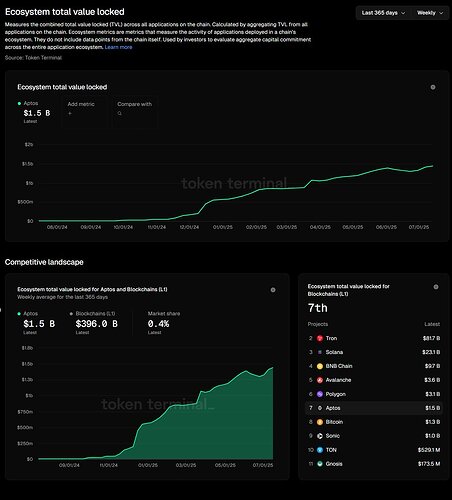
Task: Click the $396.0 B Blockchains value
Action: click(97, 324)
